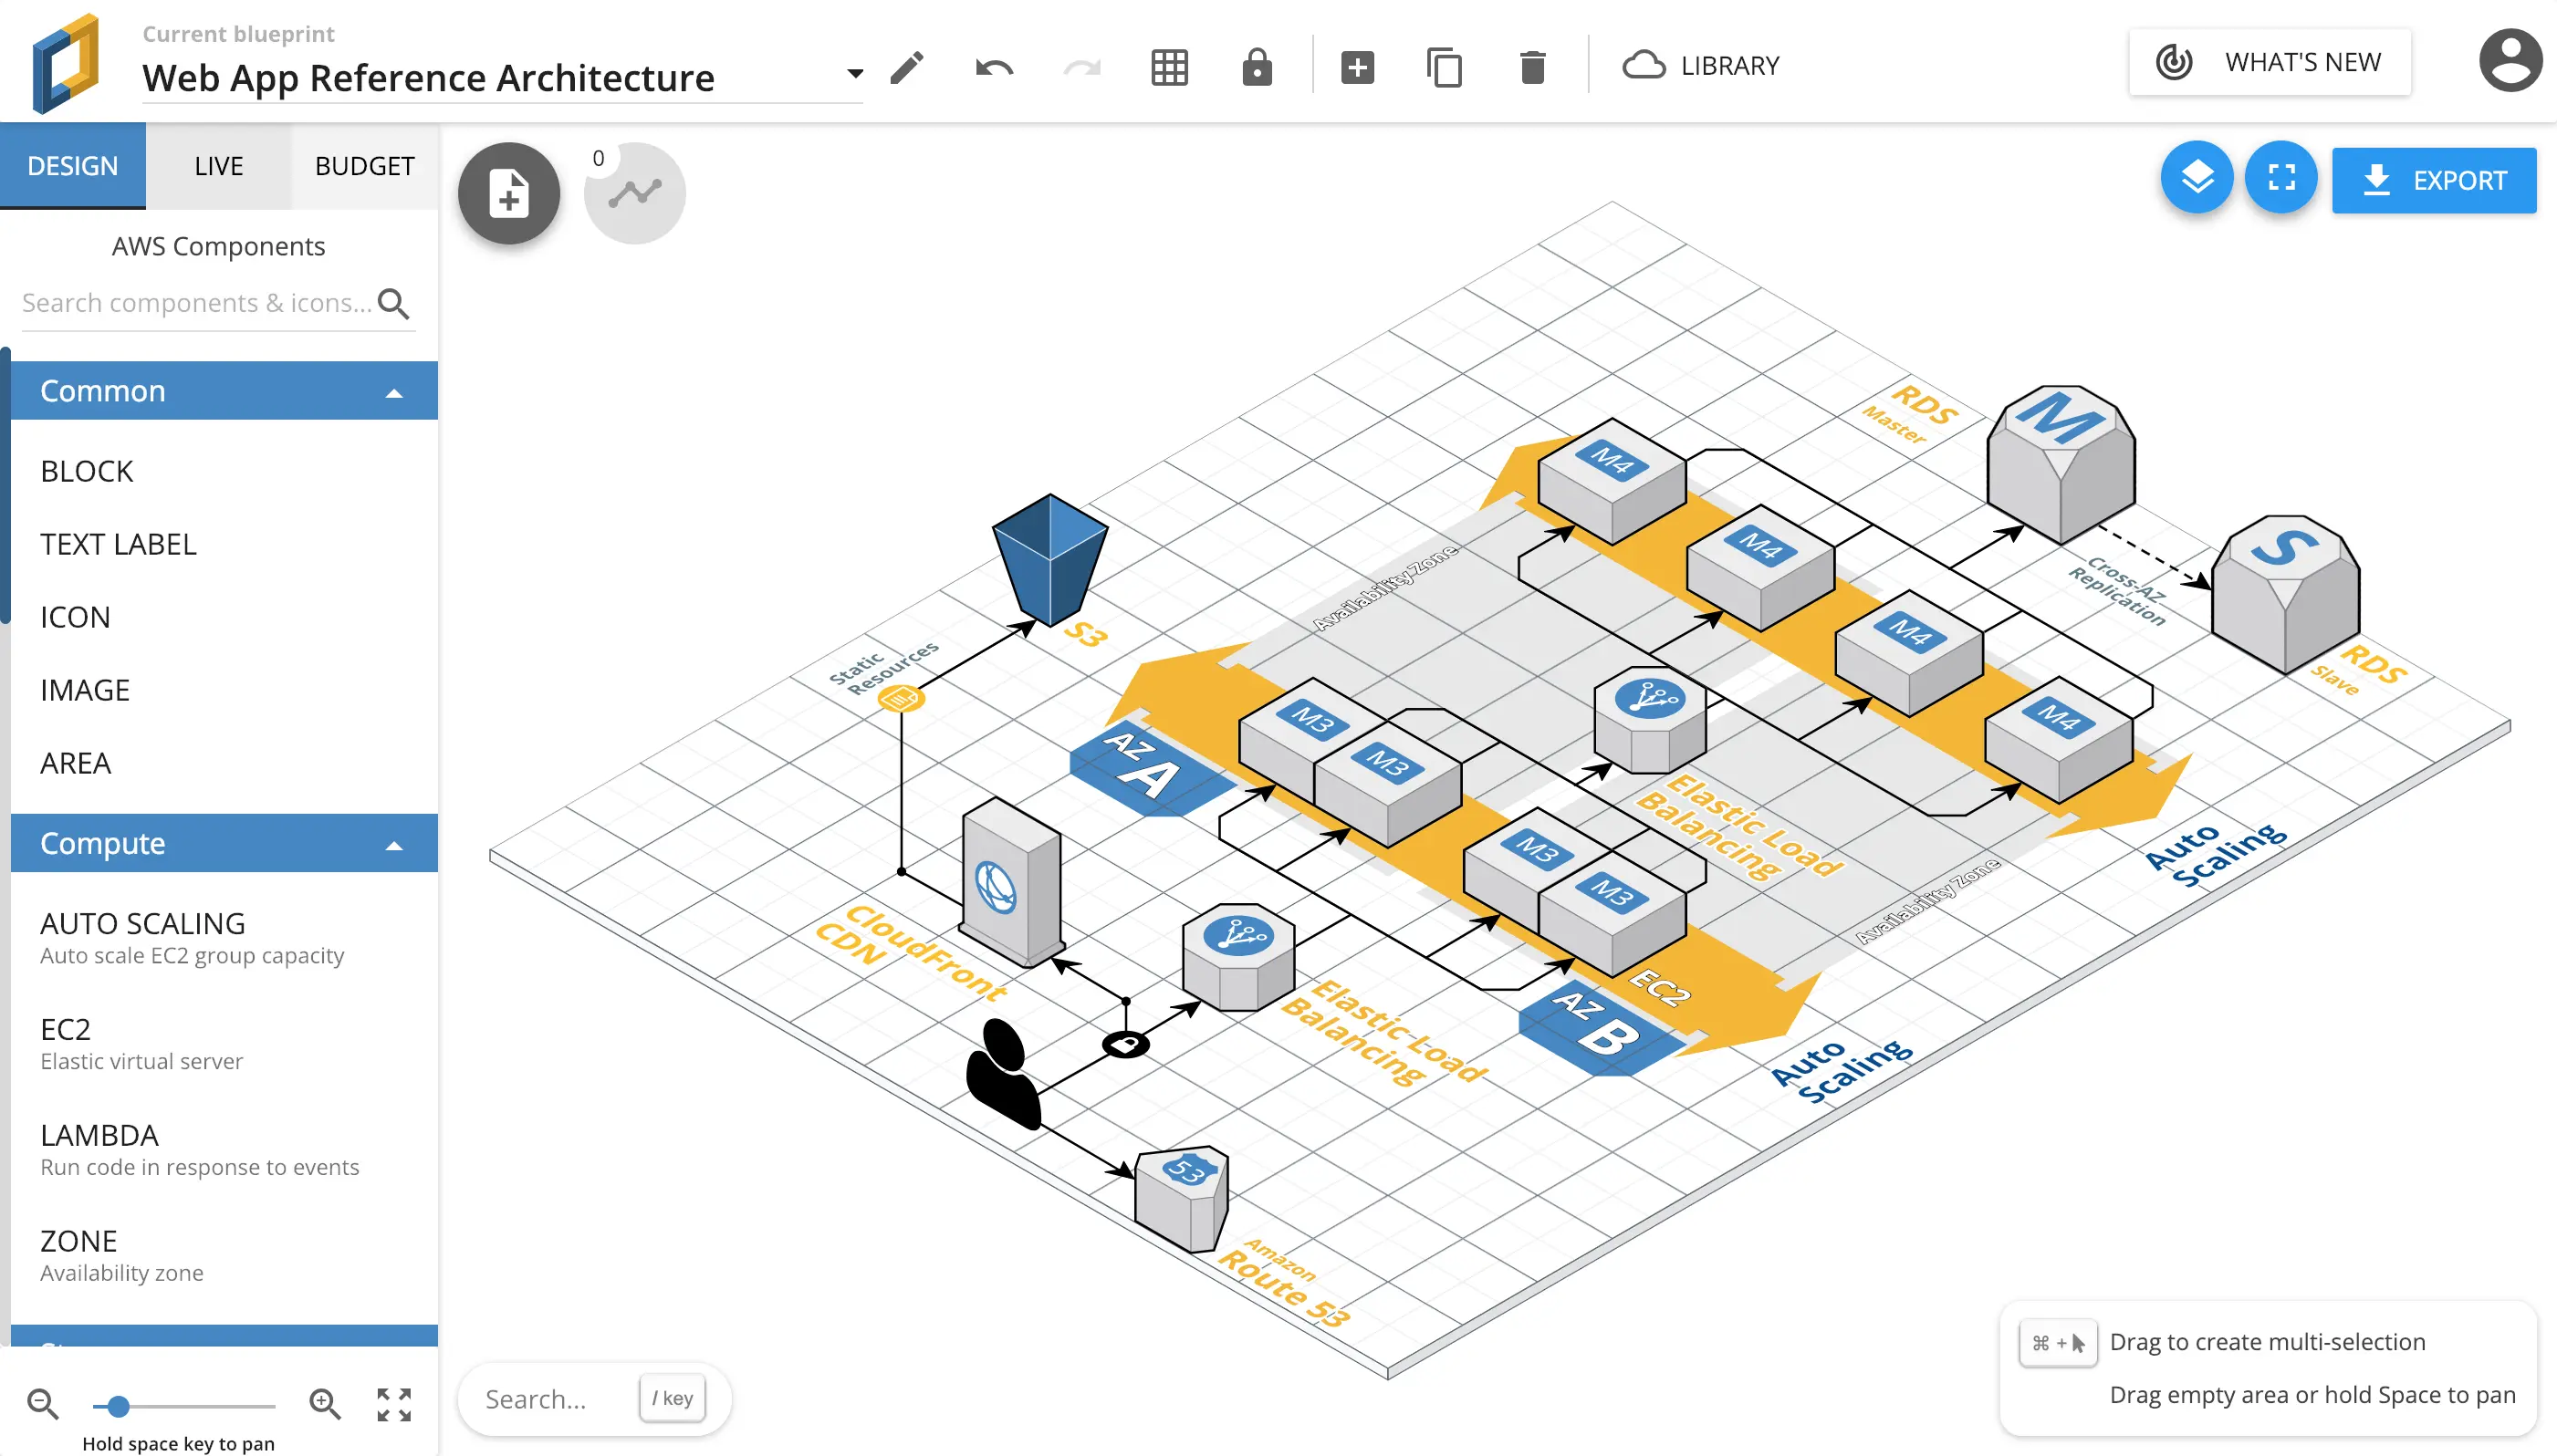Click the new document round button
Image resolution: width=2557 pixels, height=1456 pixels.
click(x=509, y=193)
